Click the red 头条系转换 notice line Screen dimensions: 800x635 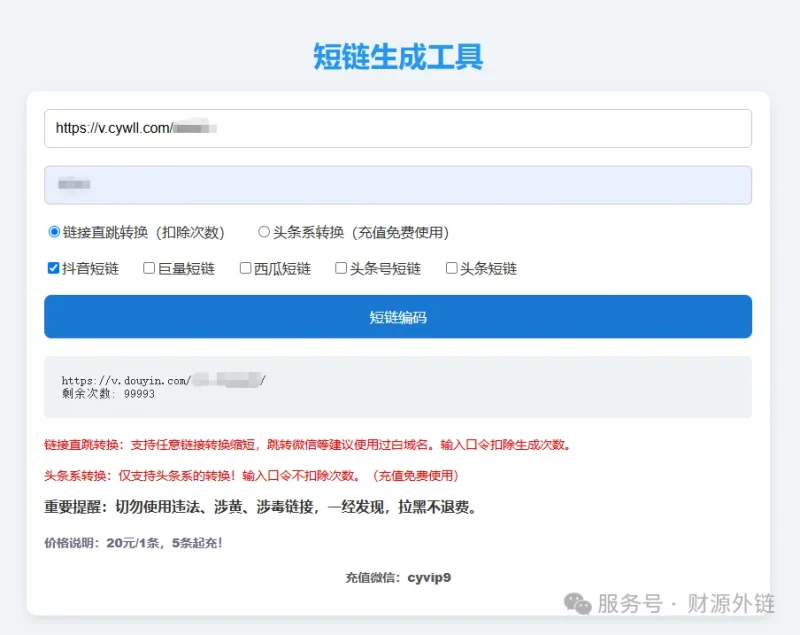(x=253, y=476)
